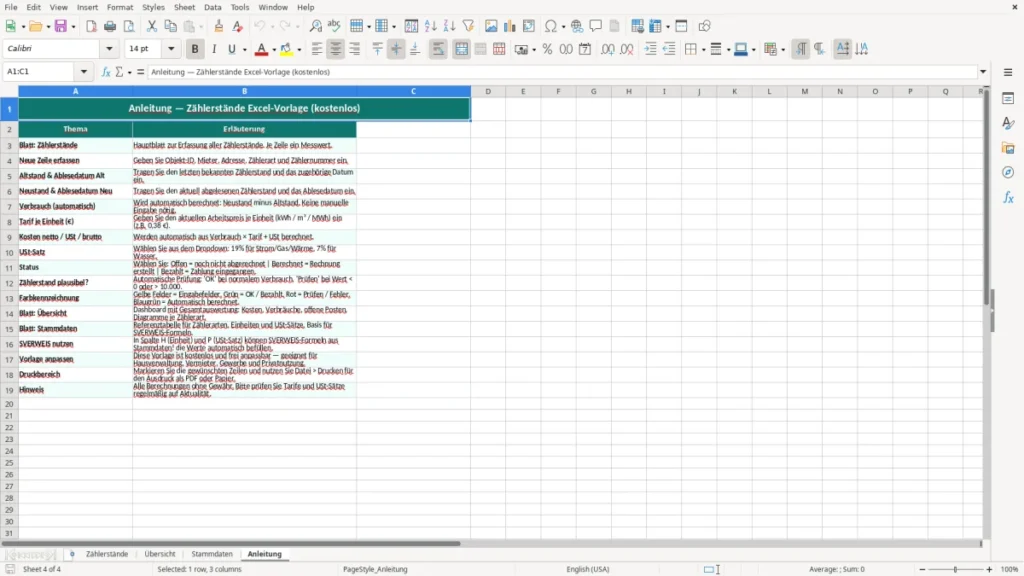Open underline style dropdown arrow
This screenshot has height=576, width=1024.
point(245,50)
